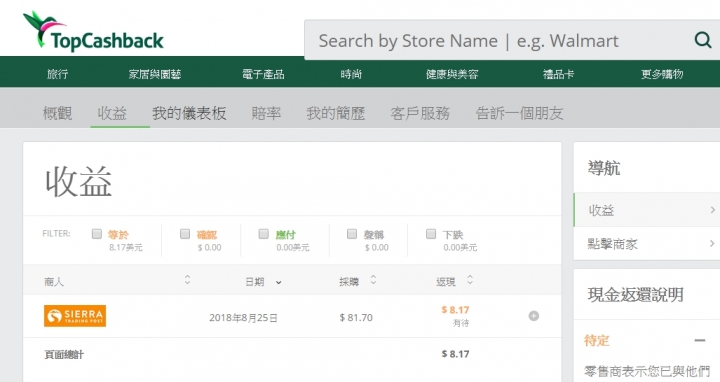Click the Sierra Trading Post logo
This screenshot has height=382, width=720.
(75, 316)
